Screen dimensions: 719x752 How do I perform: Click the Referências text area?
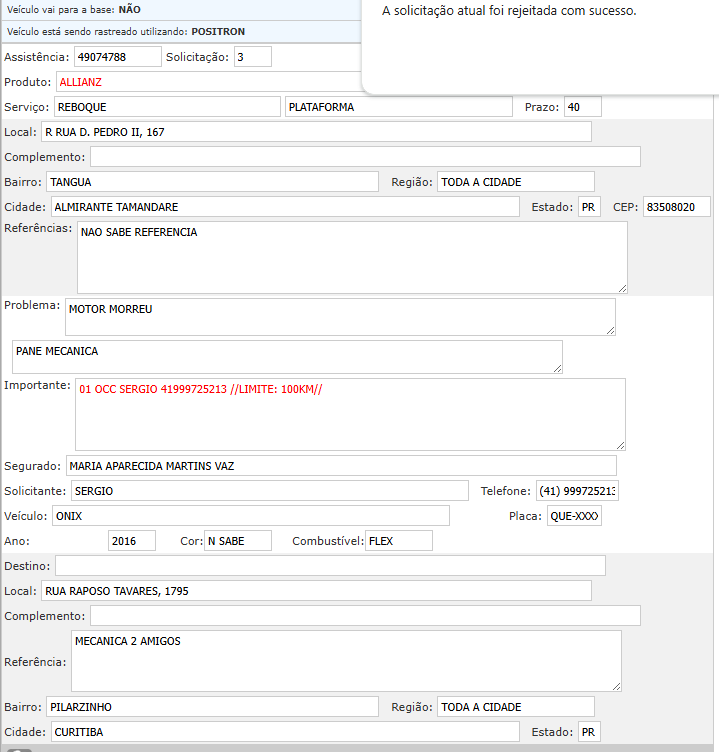coord(352,257)
